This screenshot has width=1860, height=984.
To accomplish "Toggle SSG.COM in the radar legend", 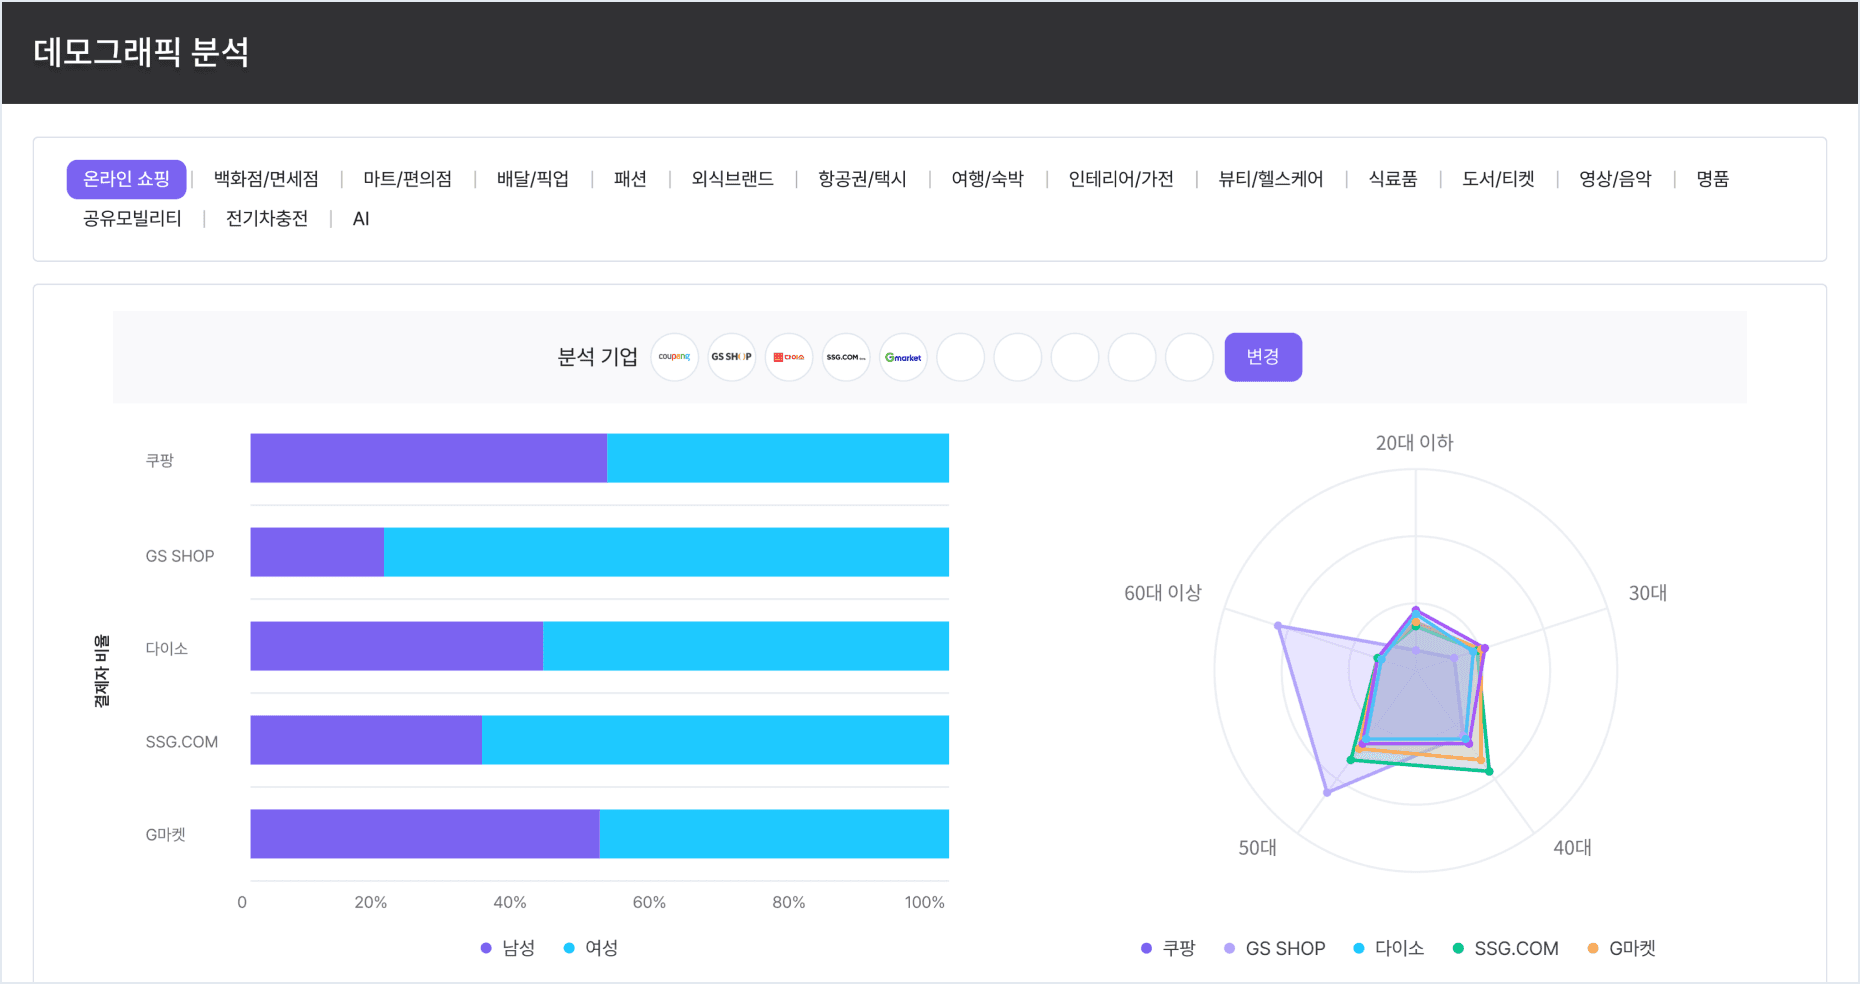I will point(1505,948).
